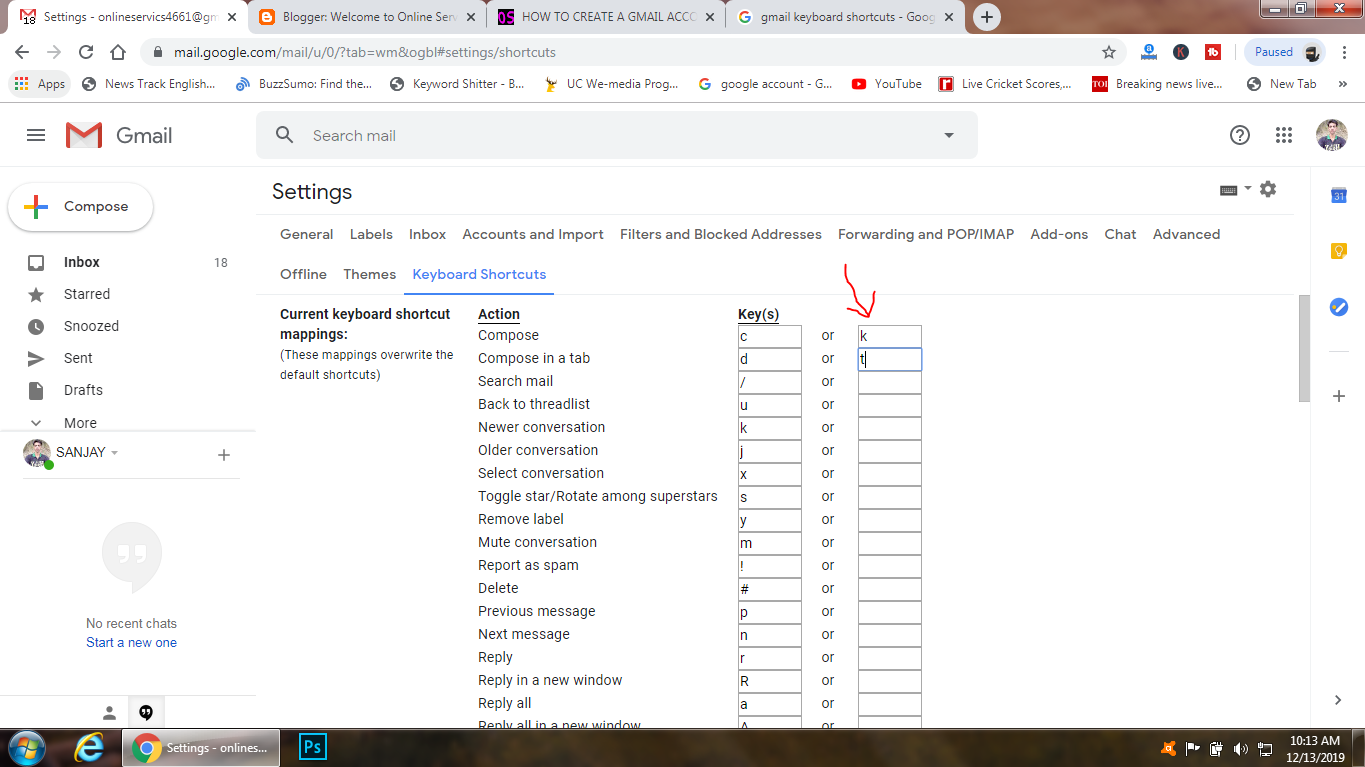Collapse the More section in sidebar

point(36,422)
